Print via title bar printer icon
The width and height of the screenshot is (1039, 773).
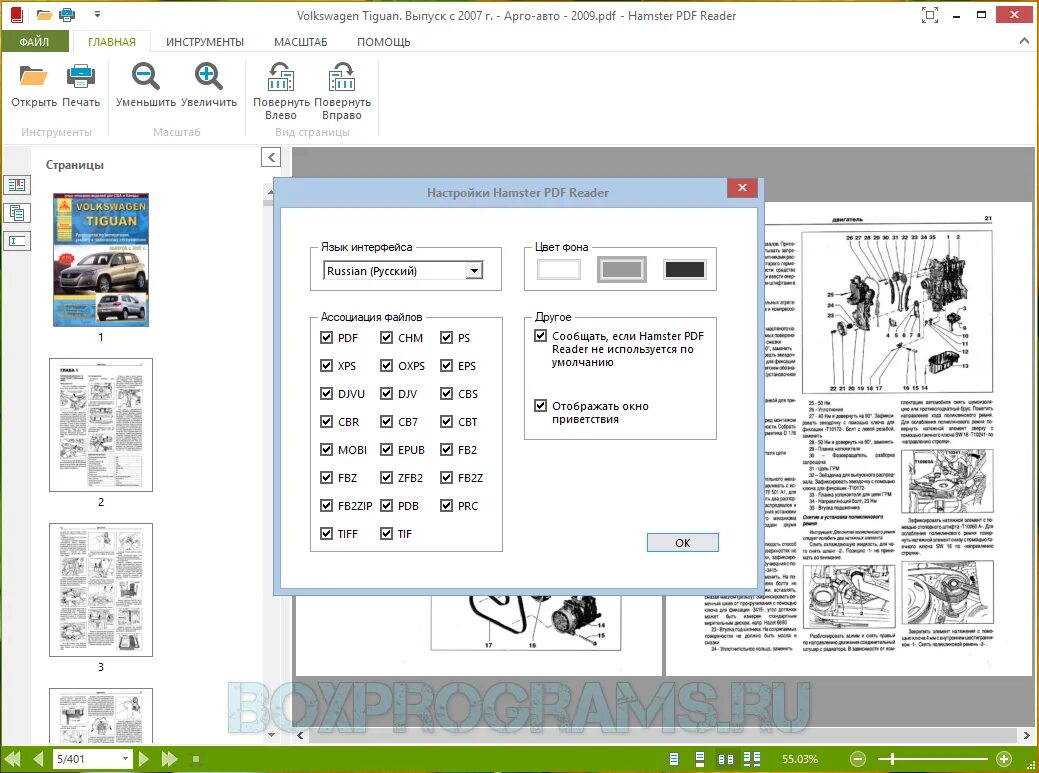click(x=67, y=14)
